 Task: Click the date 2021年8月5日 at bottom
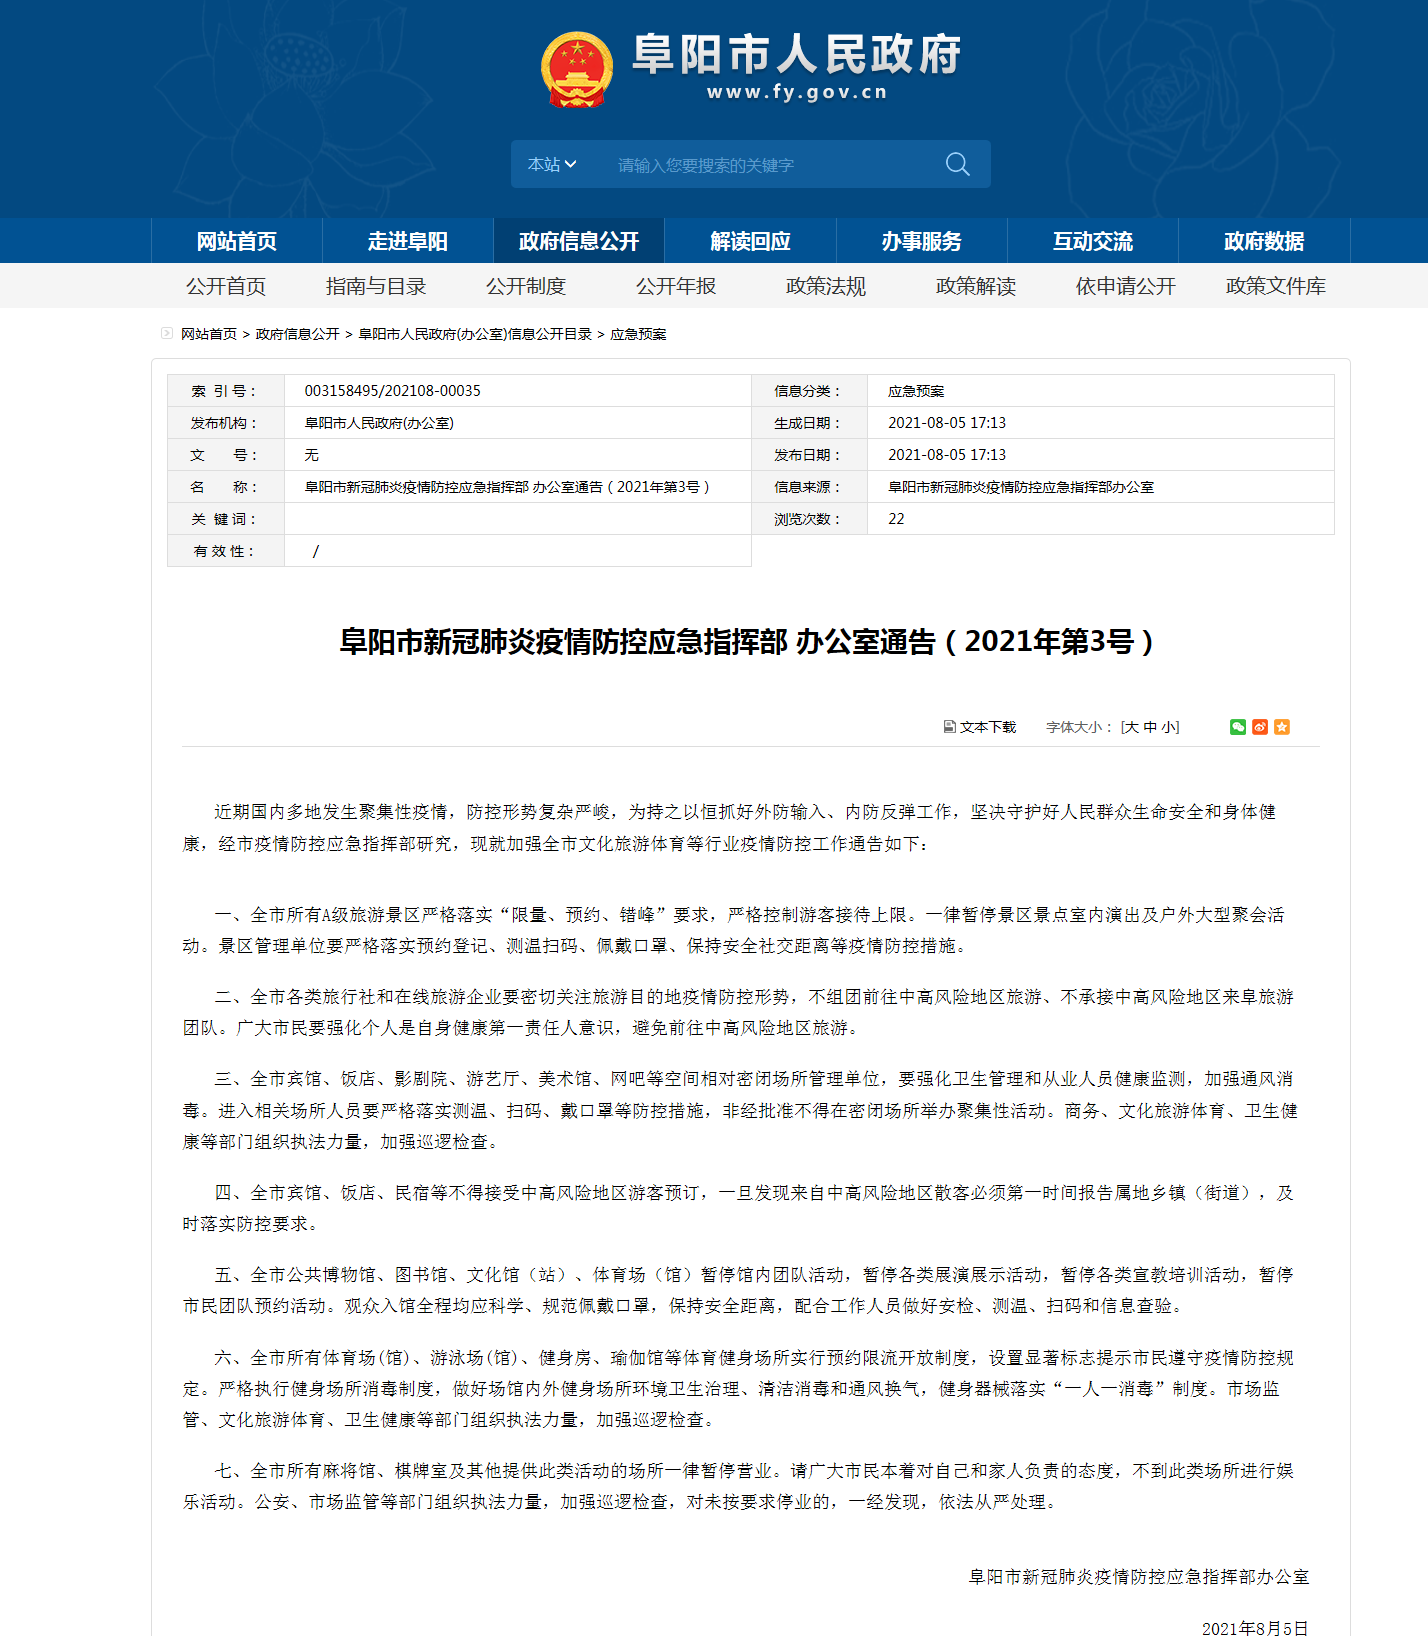[1255, 1628]
